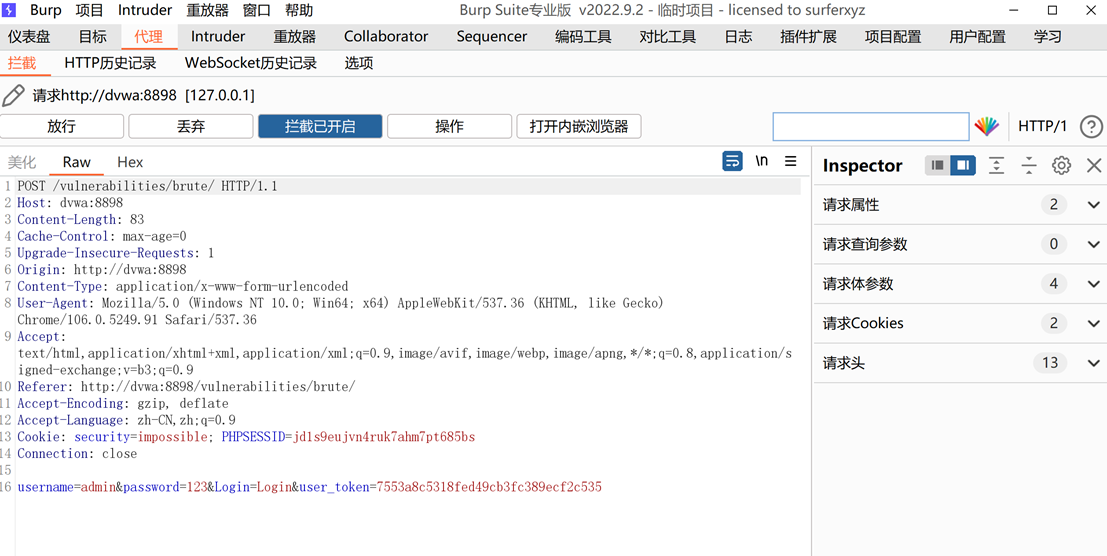Open the 项目 menu
The height and width of the screenshot is (556, 1107).
pyautogui.click(x=89, y=11)
